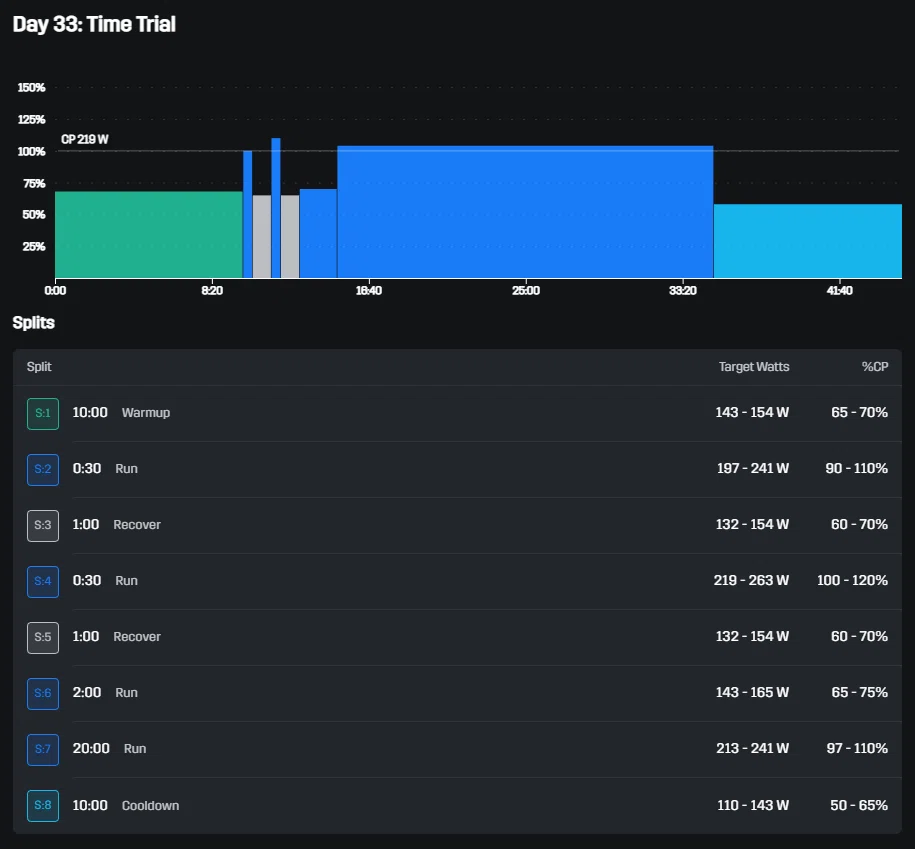Click the S:1 Warmup split badge

[43, 413]
